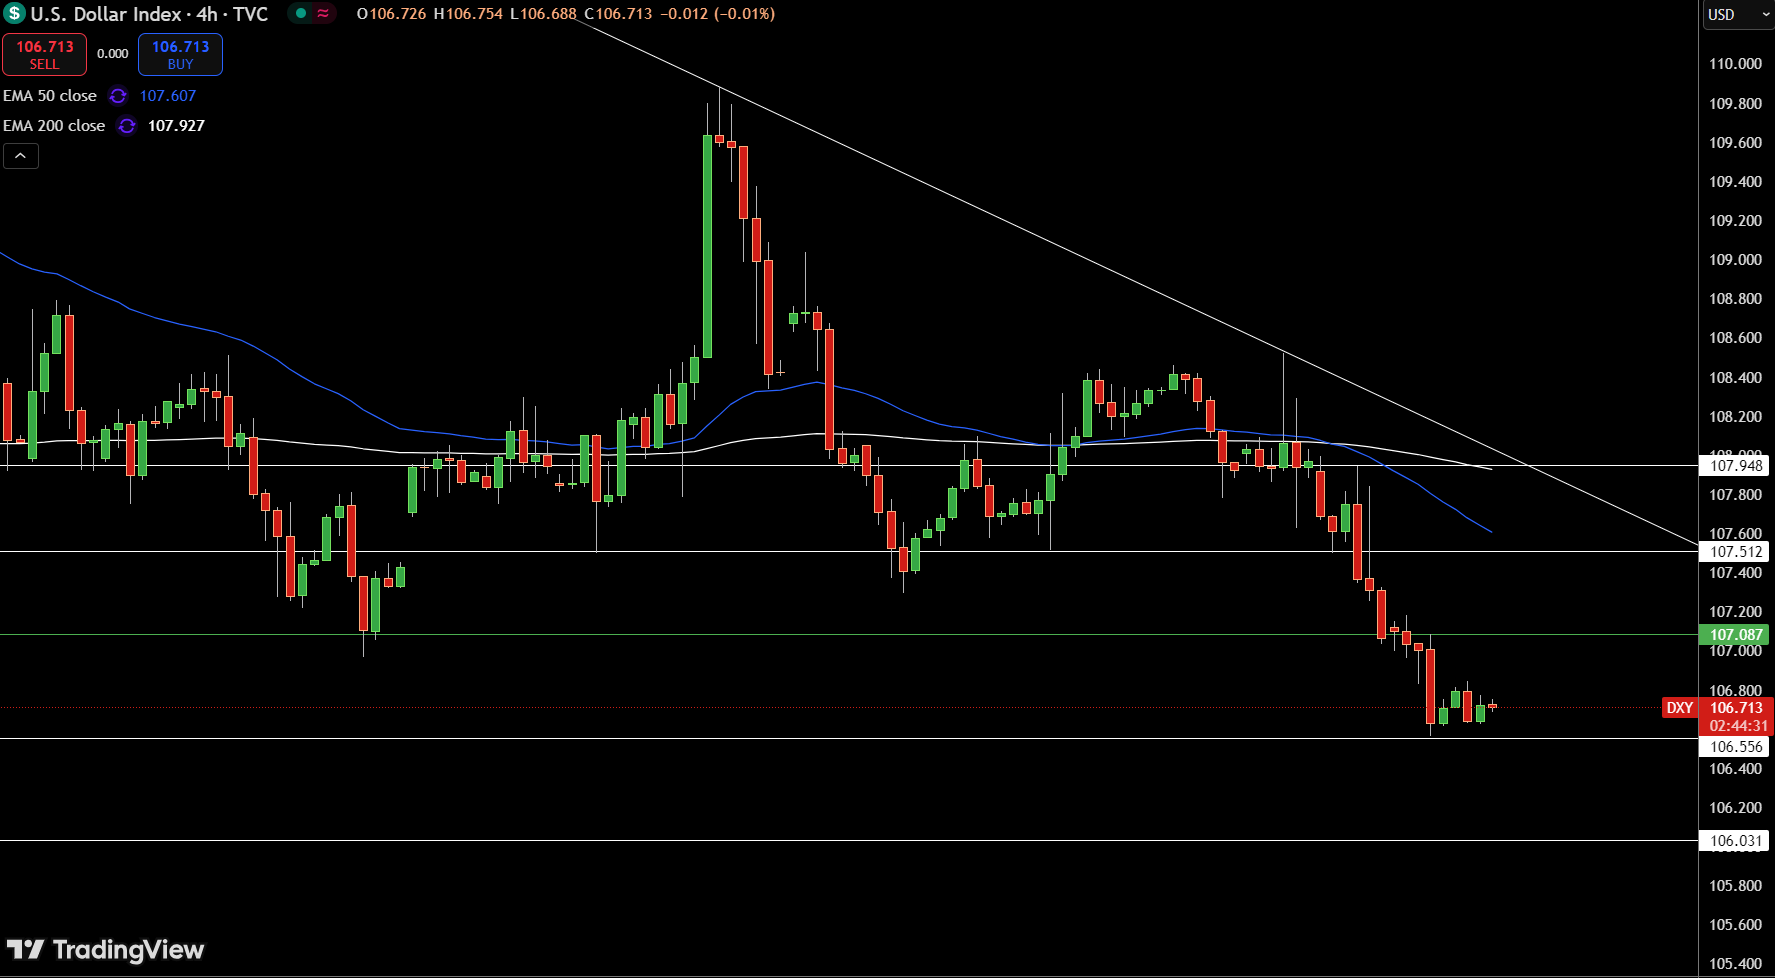Select the EMA 50 close legend label

coord(50,96)
